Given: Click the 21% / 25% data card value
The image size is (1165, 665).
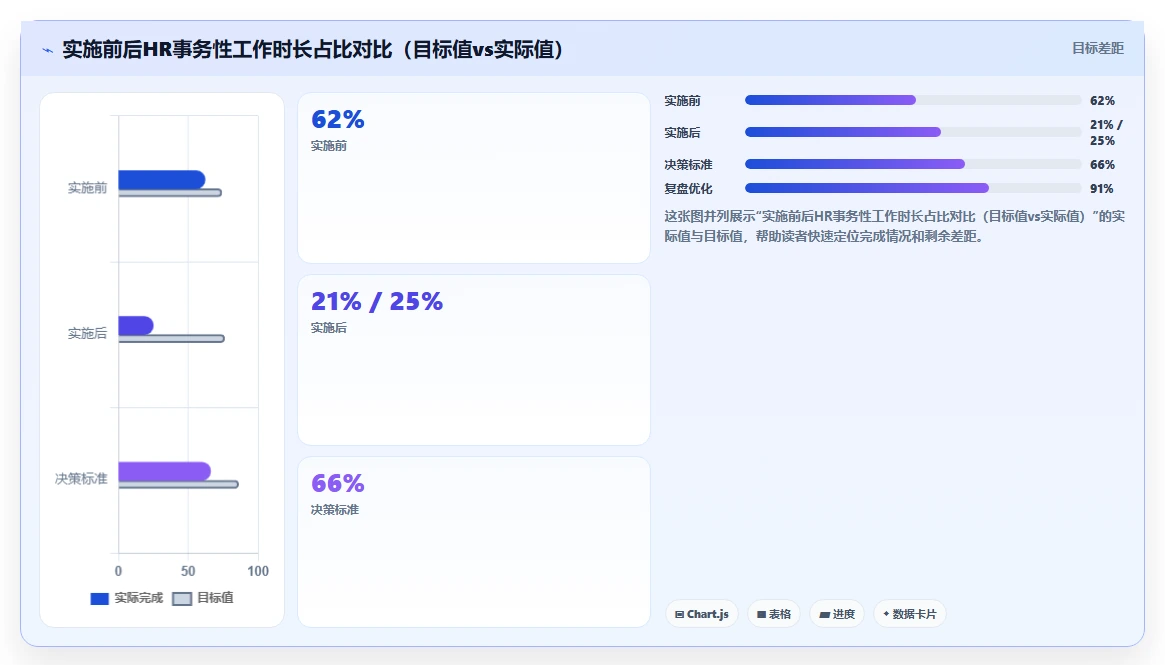Looking at the screenshot, I should [x=377, y=301].
